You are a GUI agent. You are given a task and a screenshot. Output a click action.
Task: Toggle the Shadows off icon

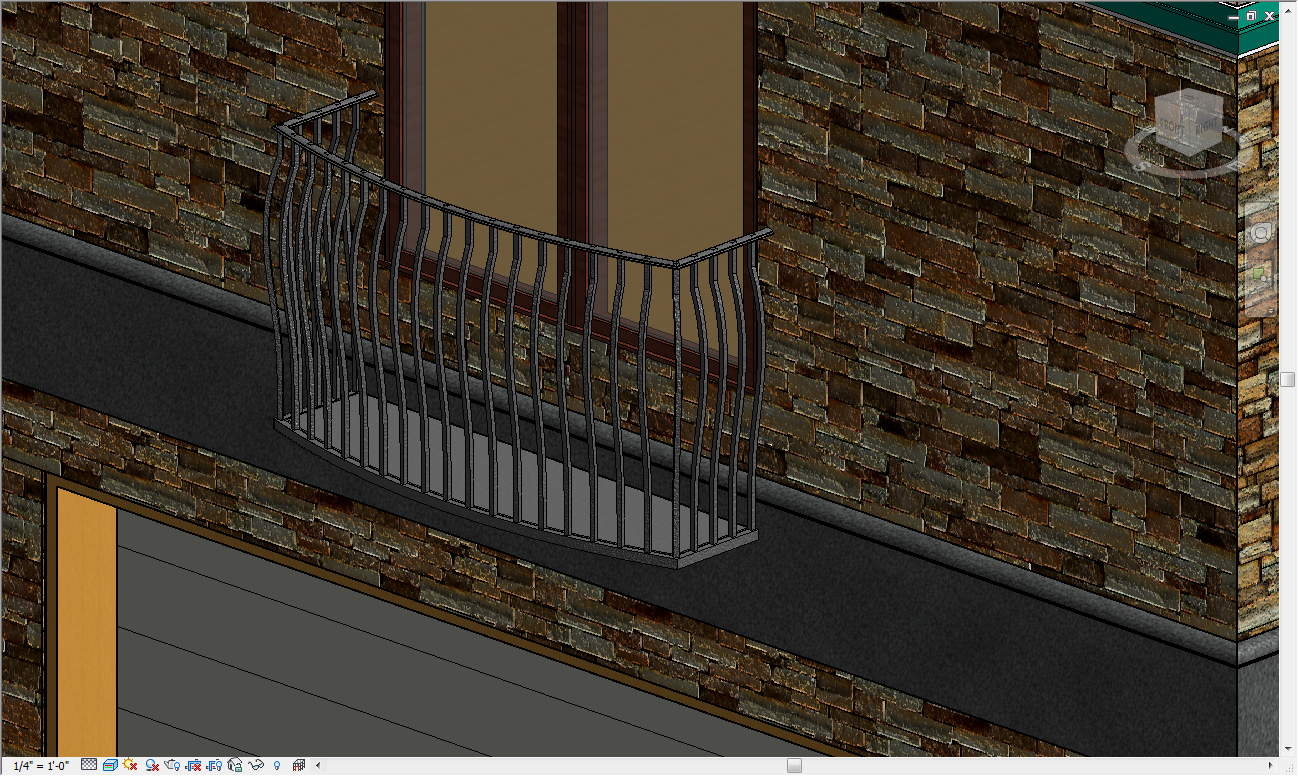152,766
